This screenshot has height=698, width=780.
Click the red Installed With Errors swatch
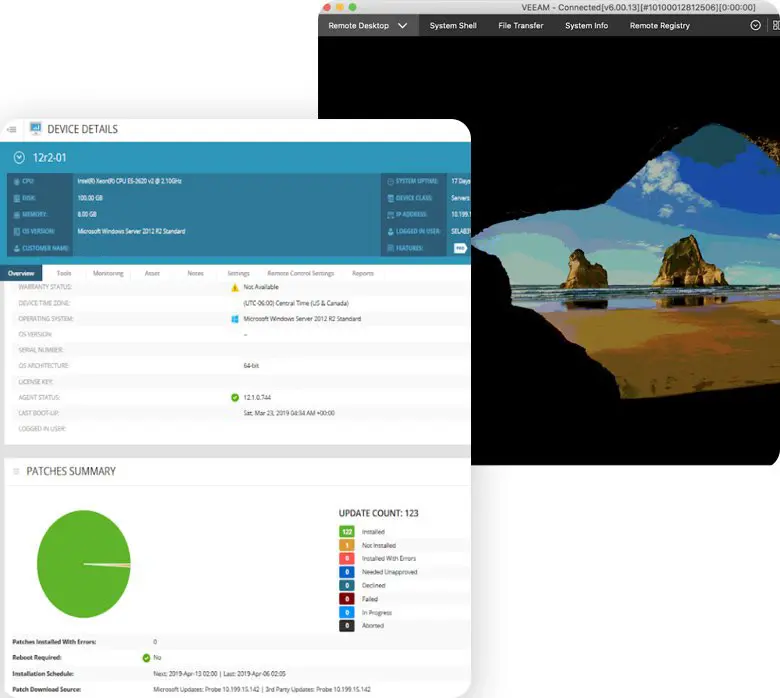[x=347, y=559]
